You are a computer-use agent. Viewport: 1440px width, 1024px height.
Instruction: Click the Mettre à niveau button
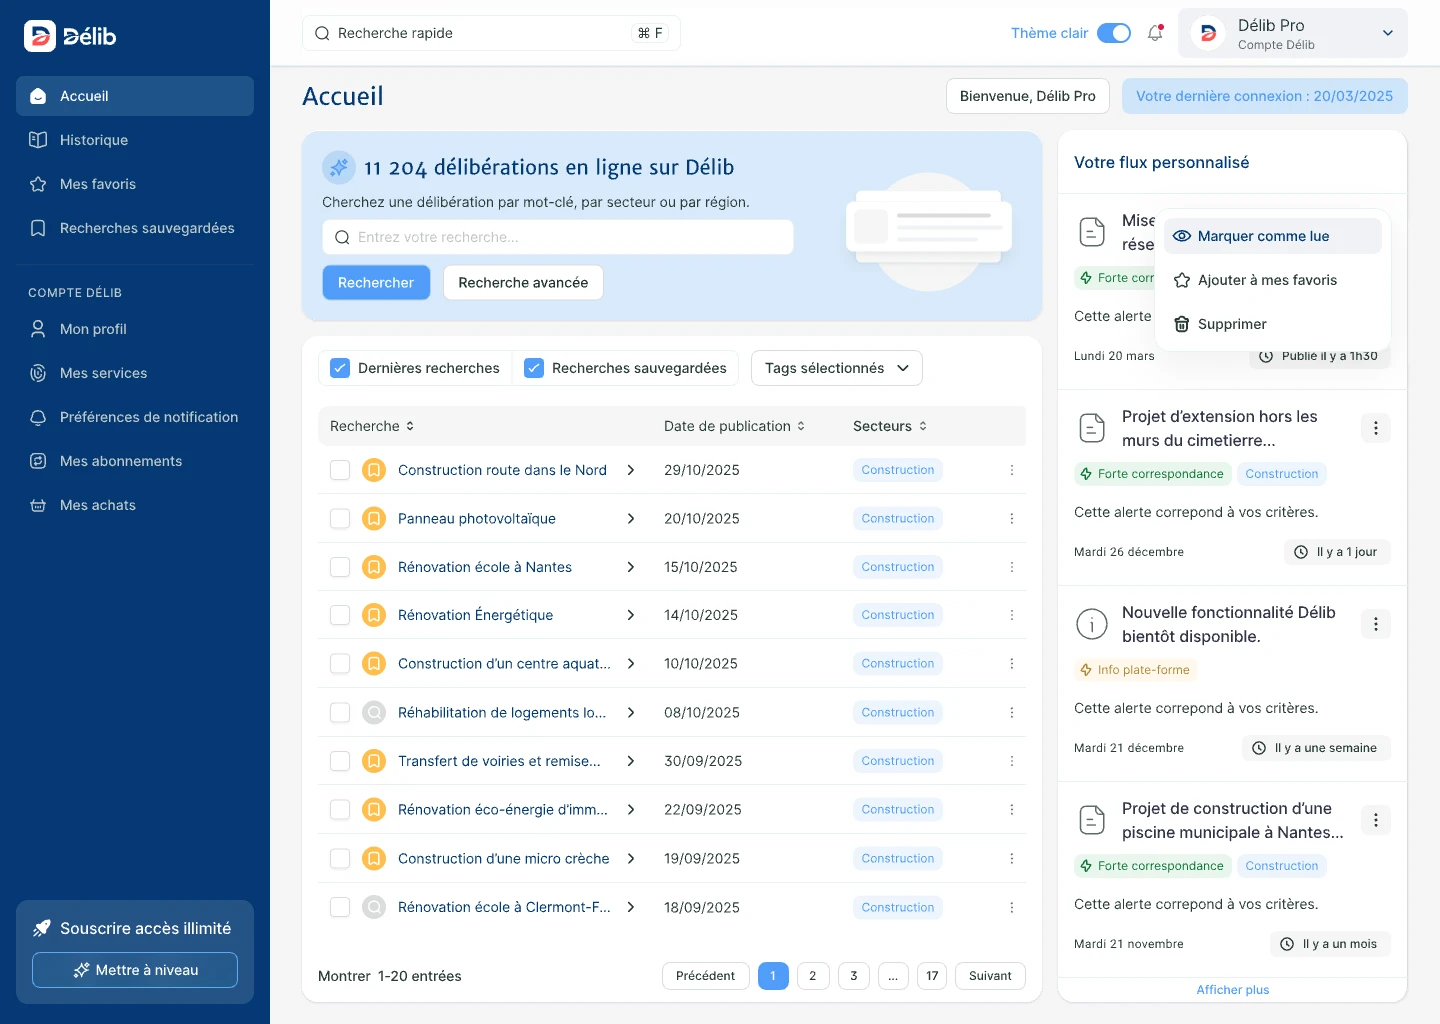pyautogui.click(x=135, y=970)
